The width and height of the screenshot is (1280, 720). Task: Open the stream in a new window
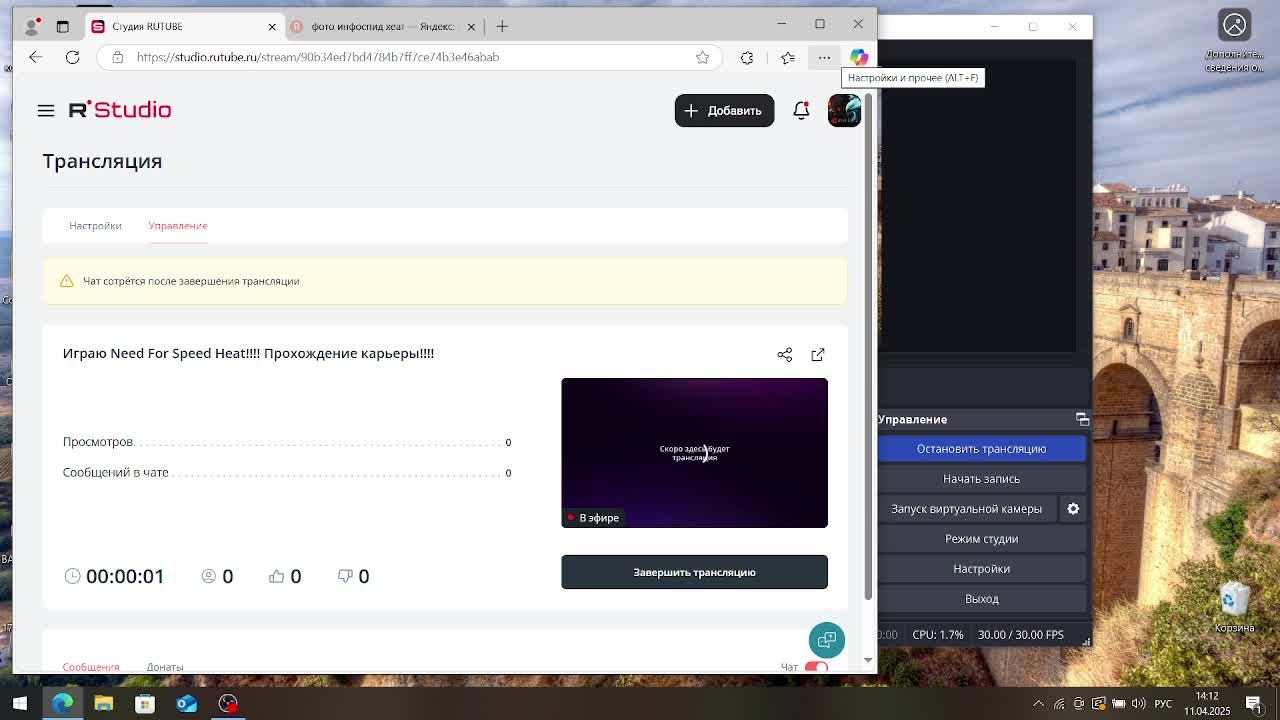818,354
